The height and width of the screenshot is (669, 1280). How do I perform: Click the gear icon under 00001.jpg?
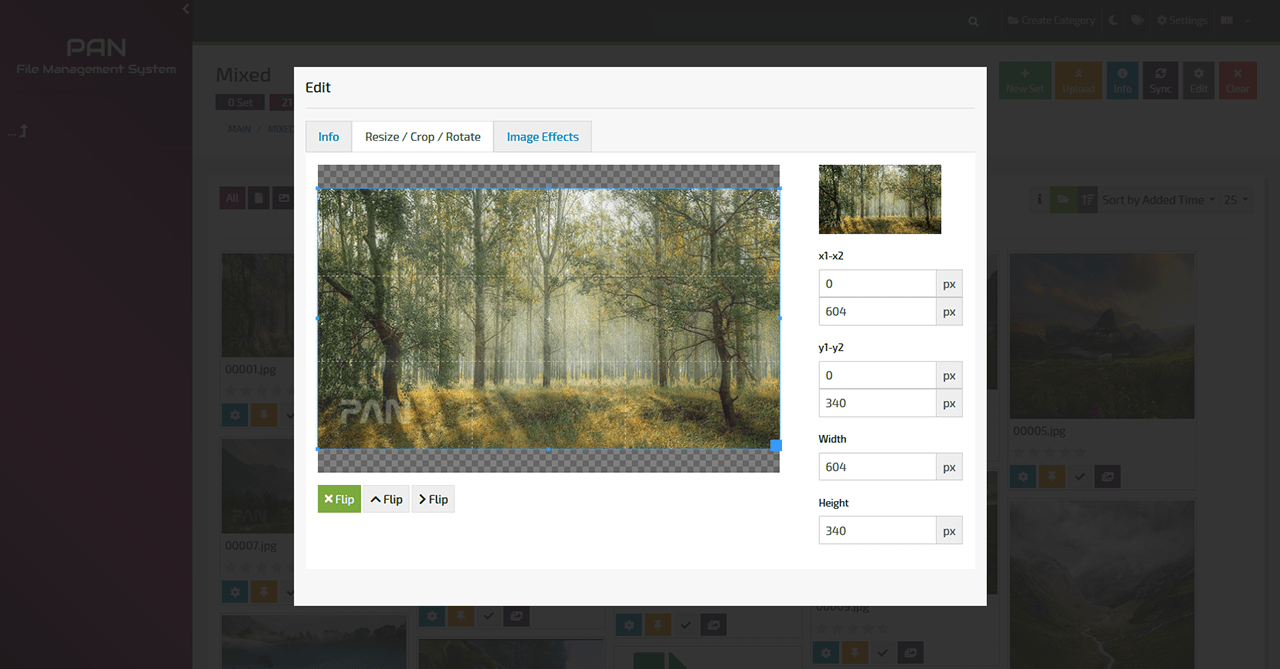(x=235, y=414)
